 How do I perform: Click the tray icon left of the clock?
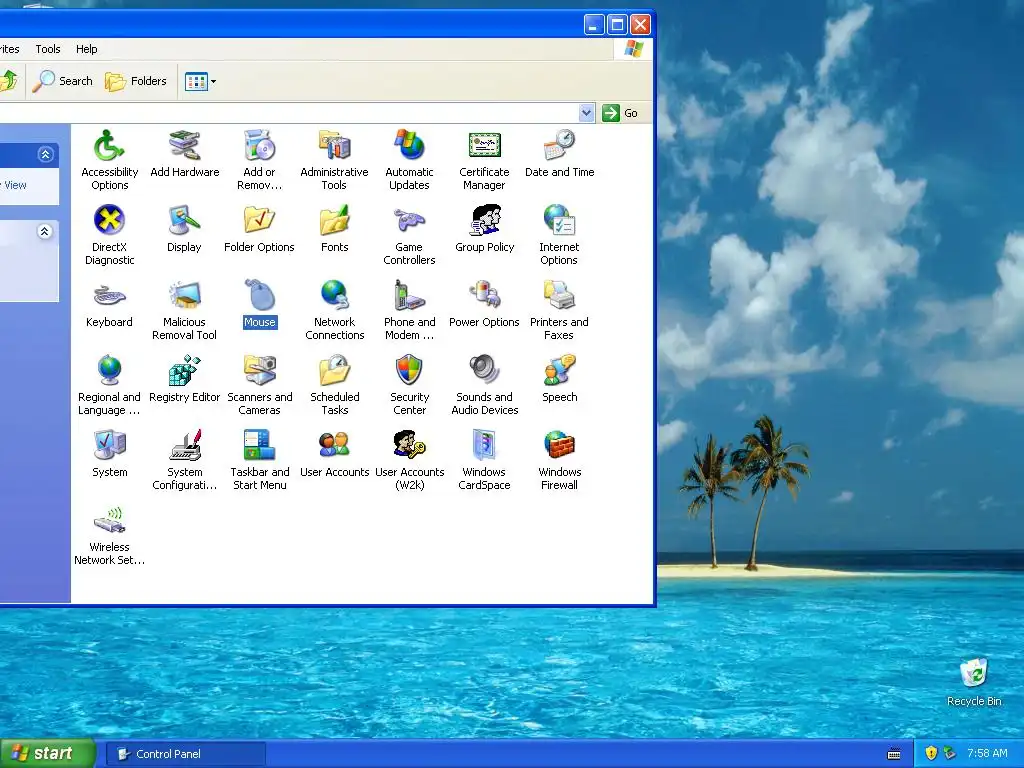(950, 754)
